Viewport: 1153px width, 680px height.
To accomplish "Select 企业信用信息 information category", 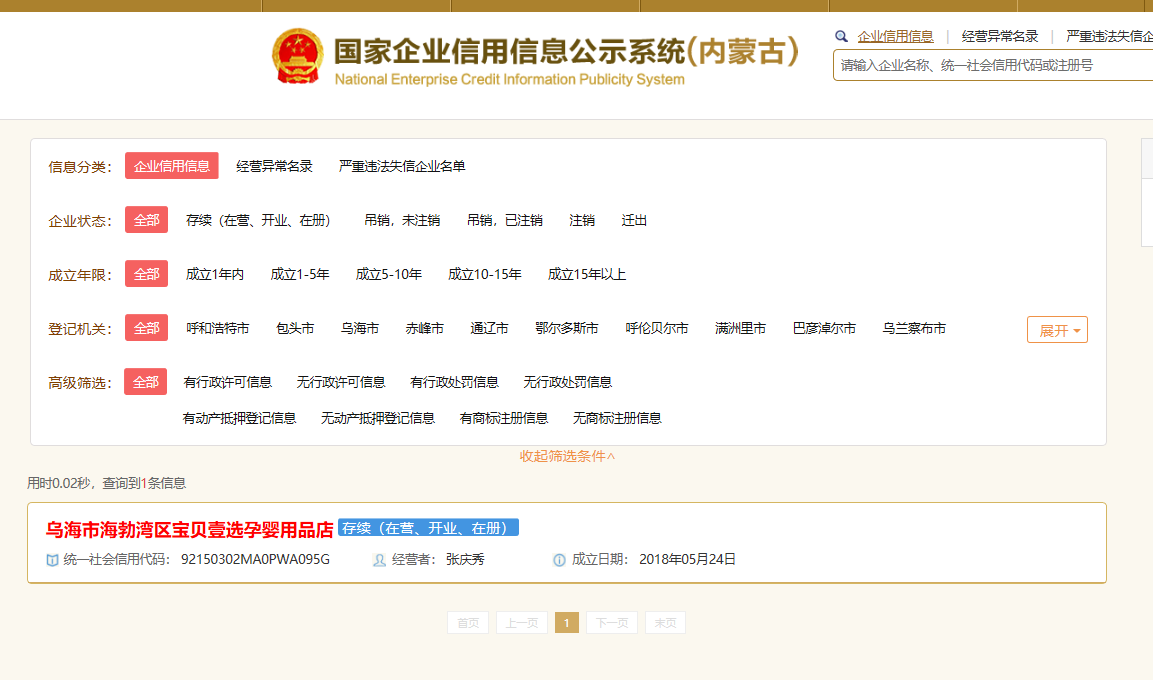I will 171,166.
